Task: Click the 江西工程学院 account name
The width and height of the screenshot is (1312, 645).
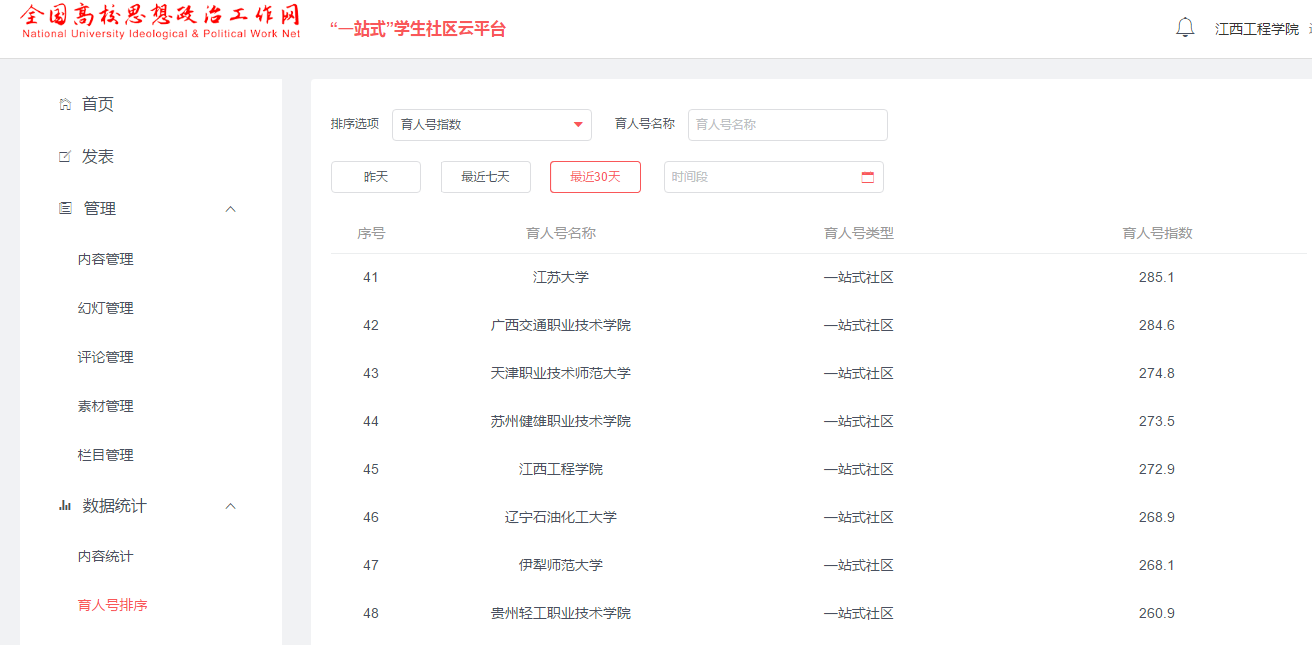Action: tap(1256, 29)
